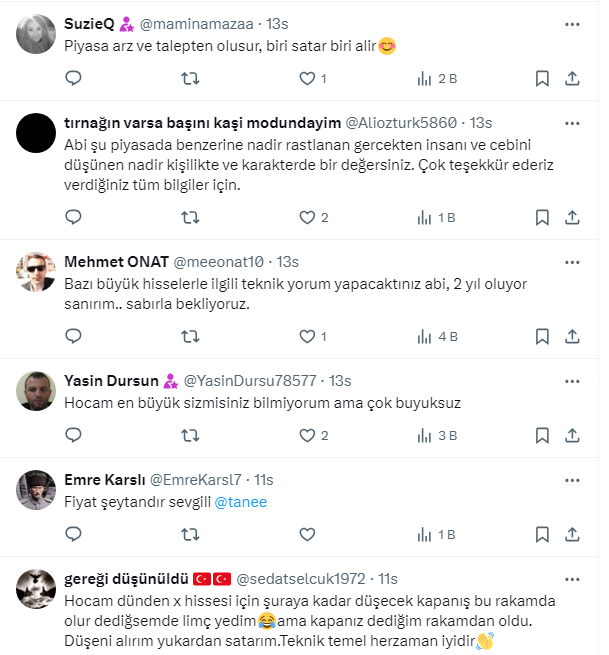Click Yasin Dursun's profile avatar

tap(36, 390)
